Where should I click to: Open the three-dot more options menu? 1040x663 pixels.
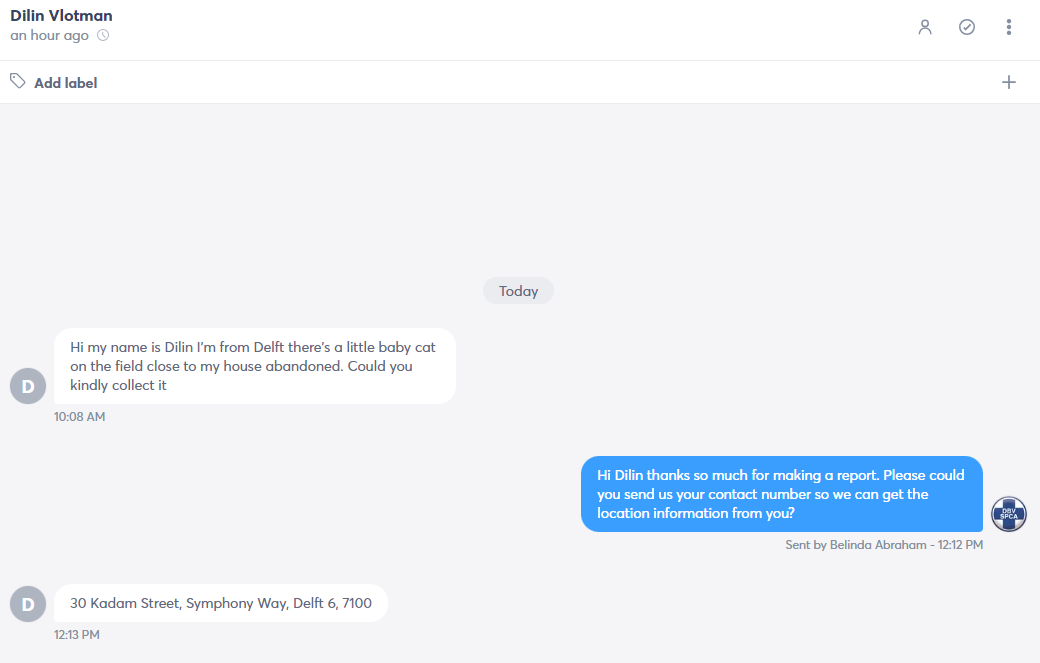point(1009,27)
